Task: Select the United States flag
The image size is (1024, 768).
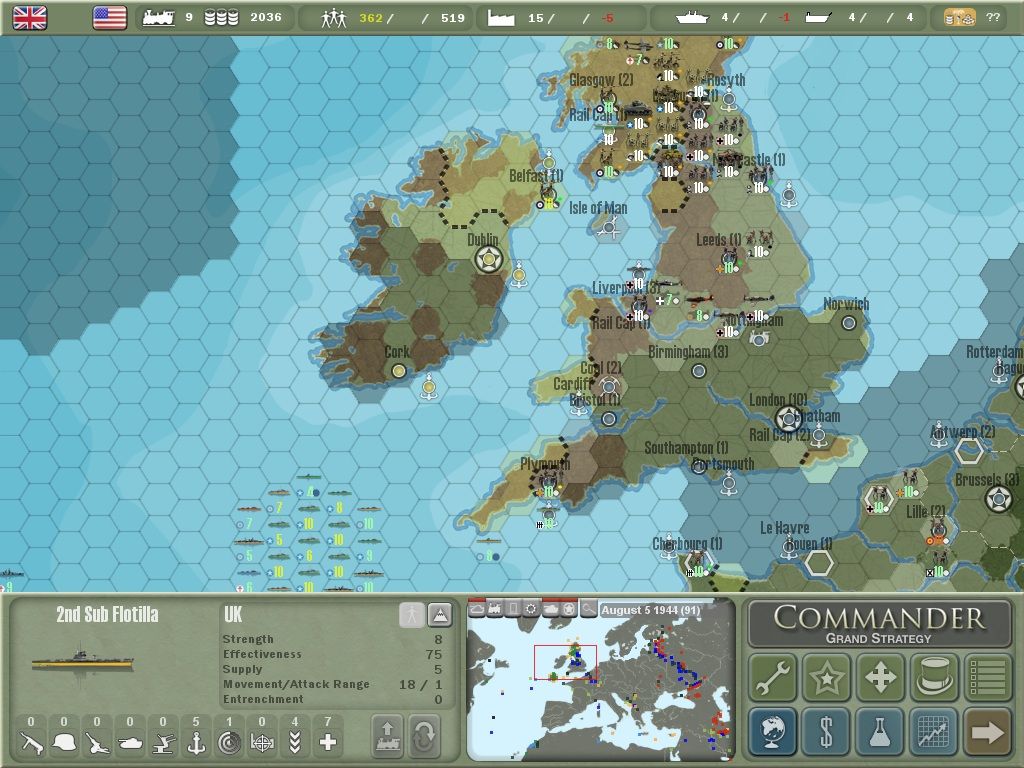Action: click(110, 18)
